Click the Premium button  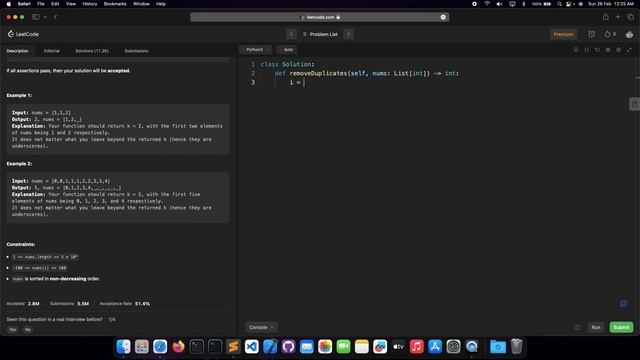coord(563,34)
